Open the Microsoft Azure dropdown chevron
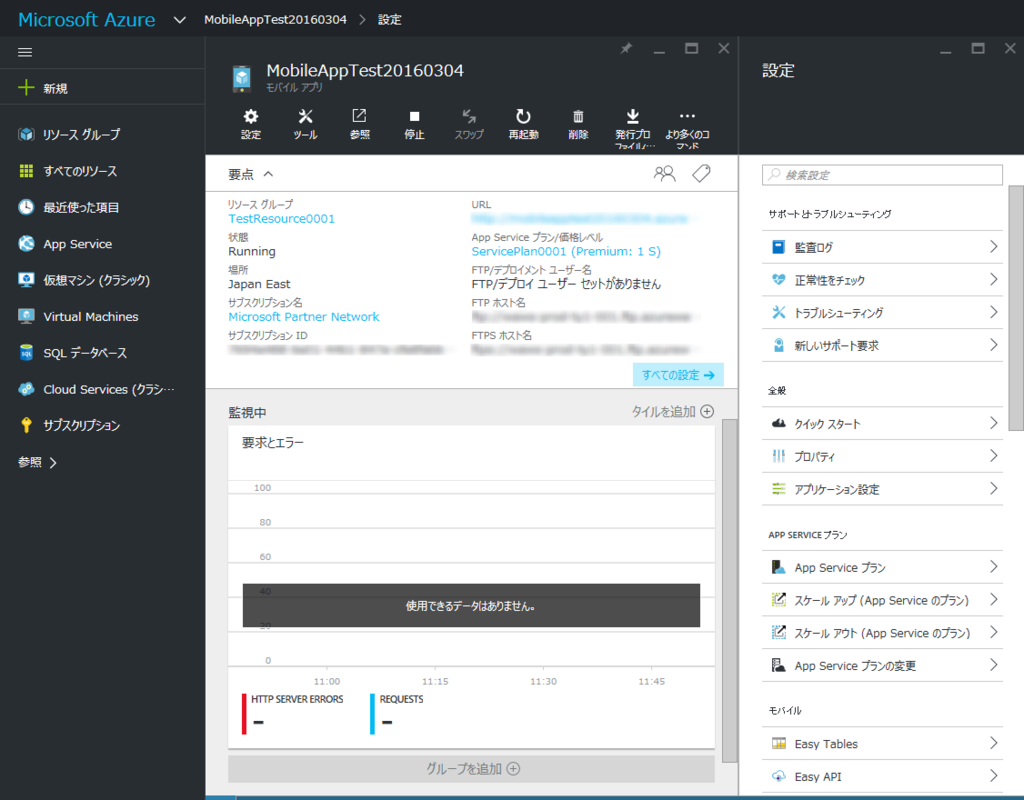 180,20
